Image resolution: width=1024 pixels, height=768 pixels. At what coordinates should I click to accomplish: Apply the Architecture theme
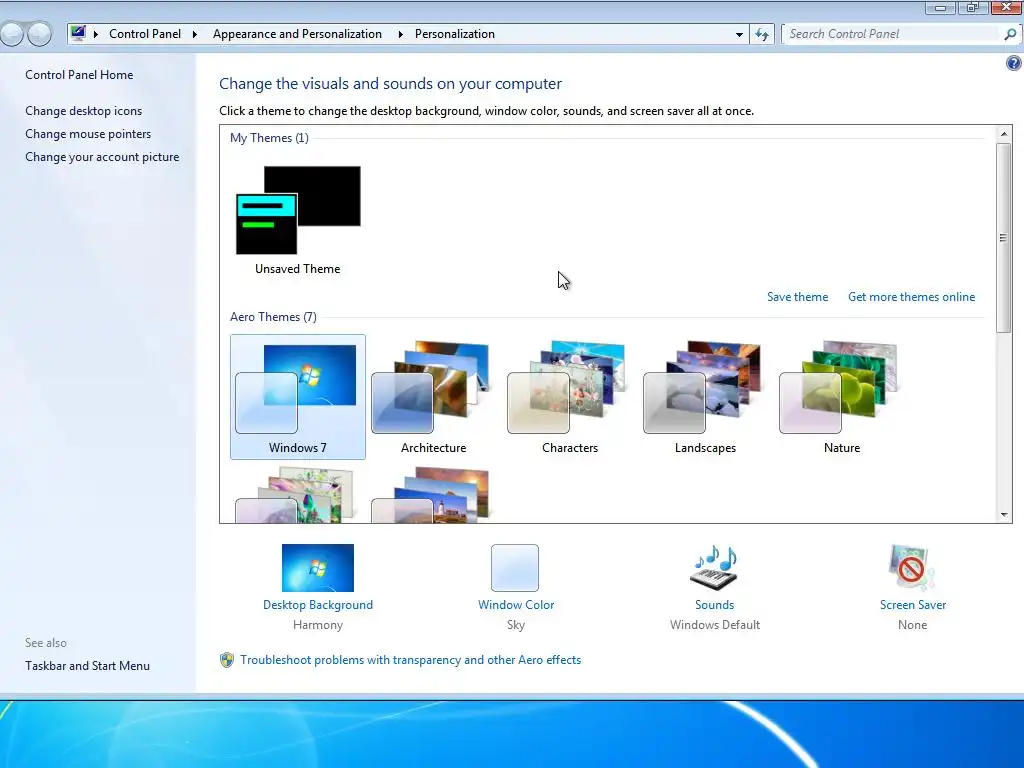point(433,396)
